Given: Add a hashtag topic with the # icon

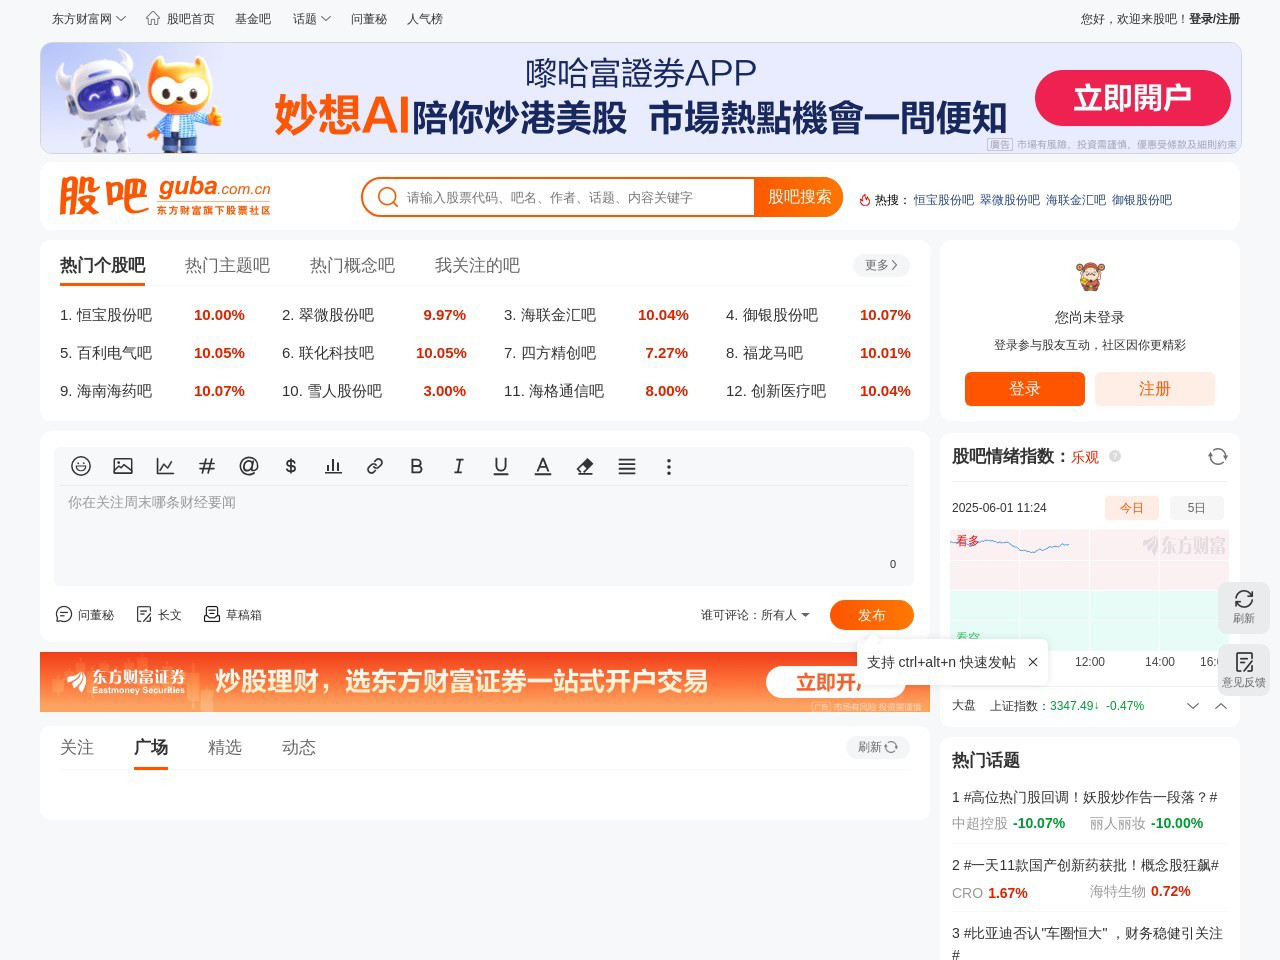Looking at the screenshot, I should click(207, 466).
